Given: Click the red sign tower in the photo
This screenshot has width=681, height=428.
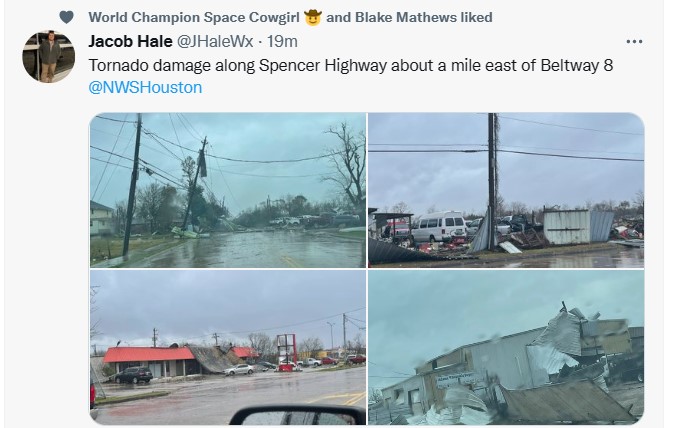Looking at the screenshot, I should (287, 350).
